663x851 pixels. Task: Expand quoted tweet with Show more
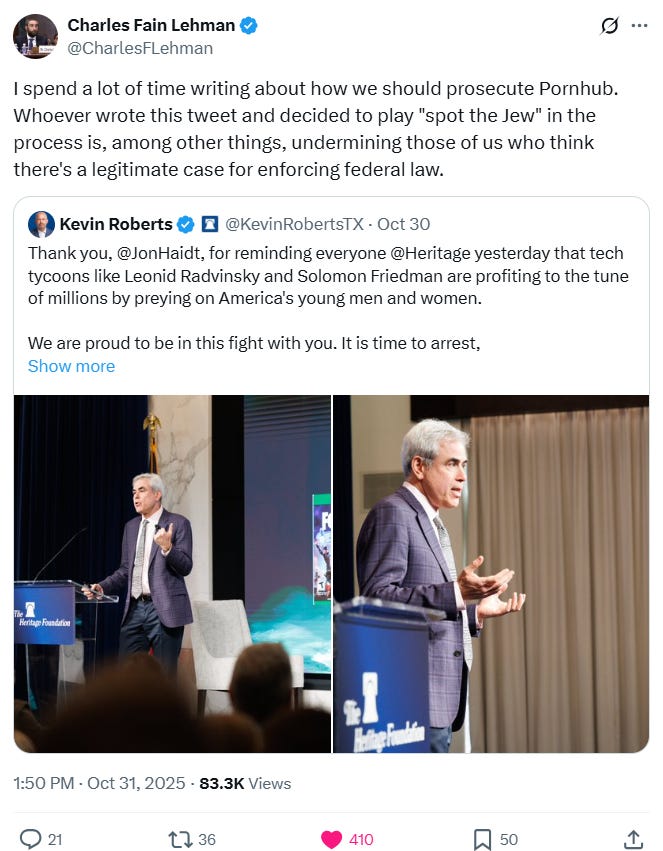71,366
